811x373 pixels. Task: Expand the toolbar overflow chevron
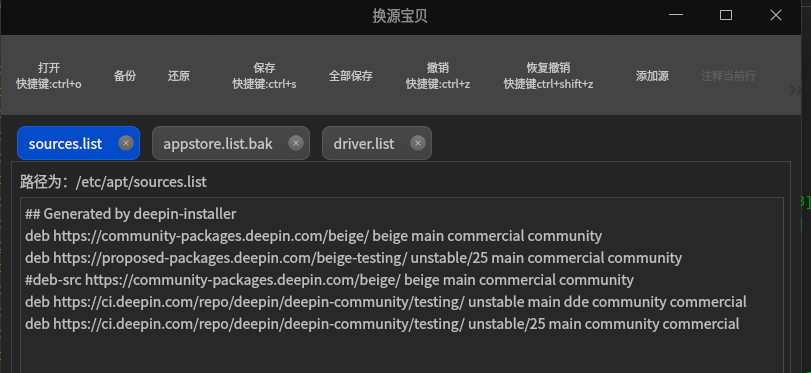(x=795, y=90)
